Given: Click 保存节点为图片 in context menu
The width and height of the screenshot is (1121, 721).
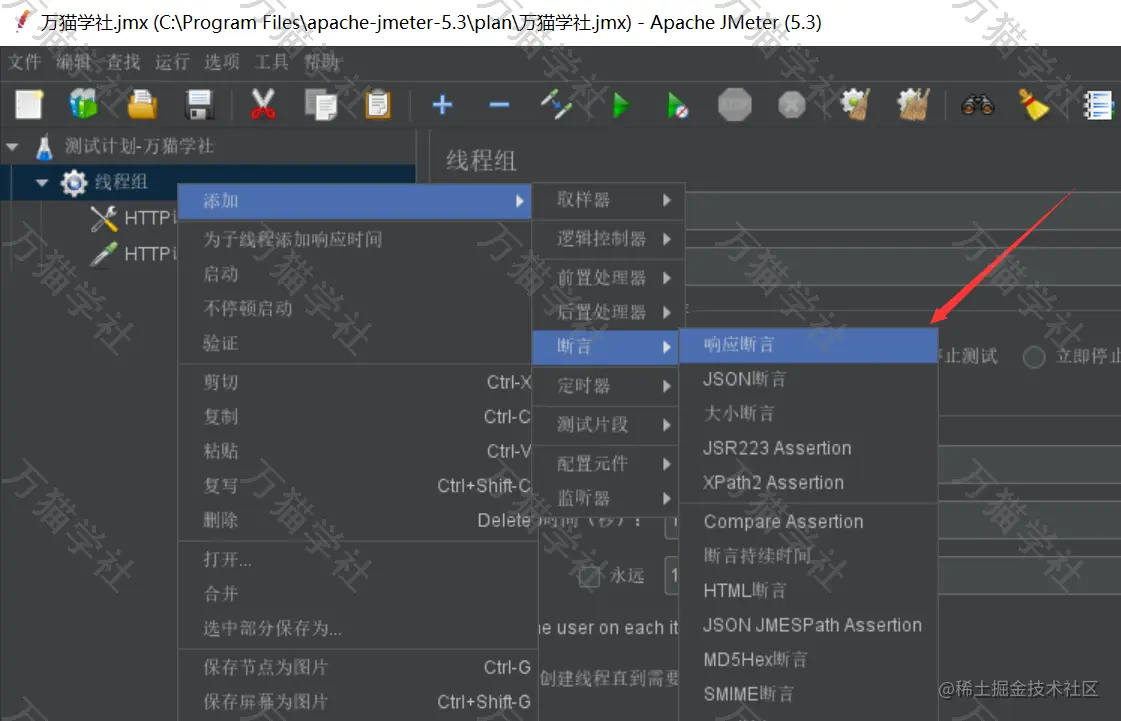Looking at the screenshot, I should [355, 667].
